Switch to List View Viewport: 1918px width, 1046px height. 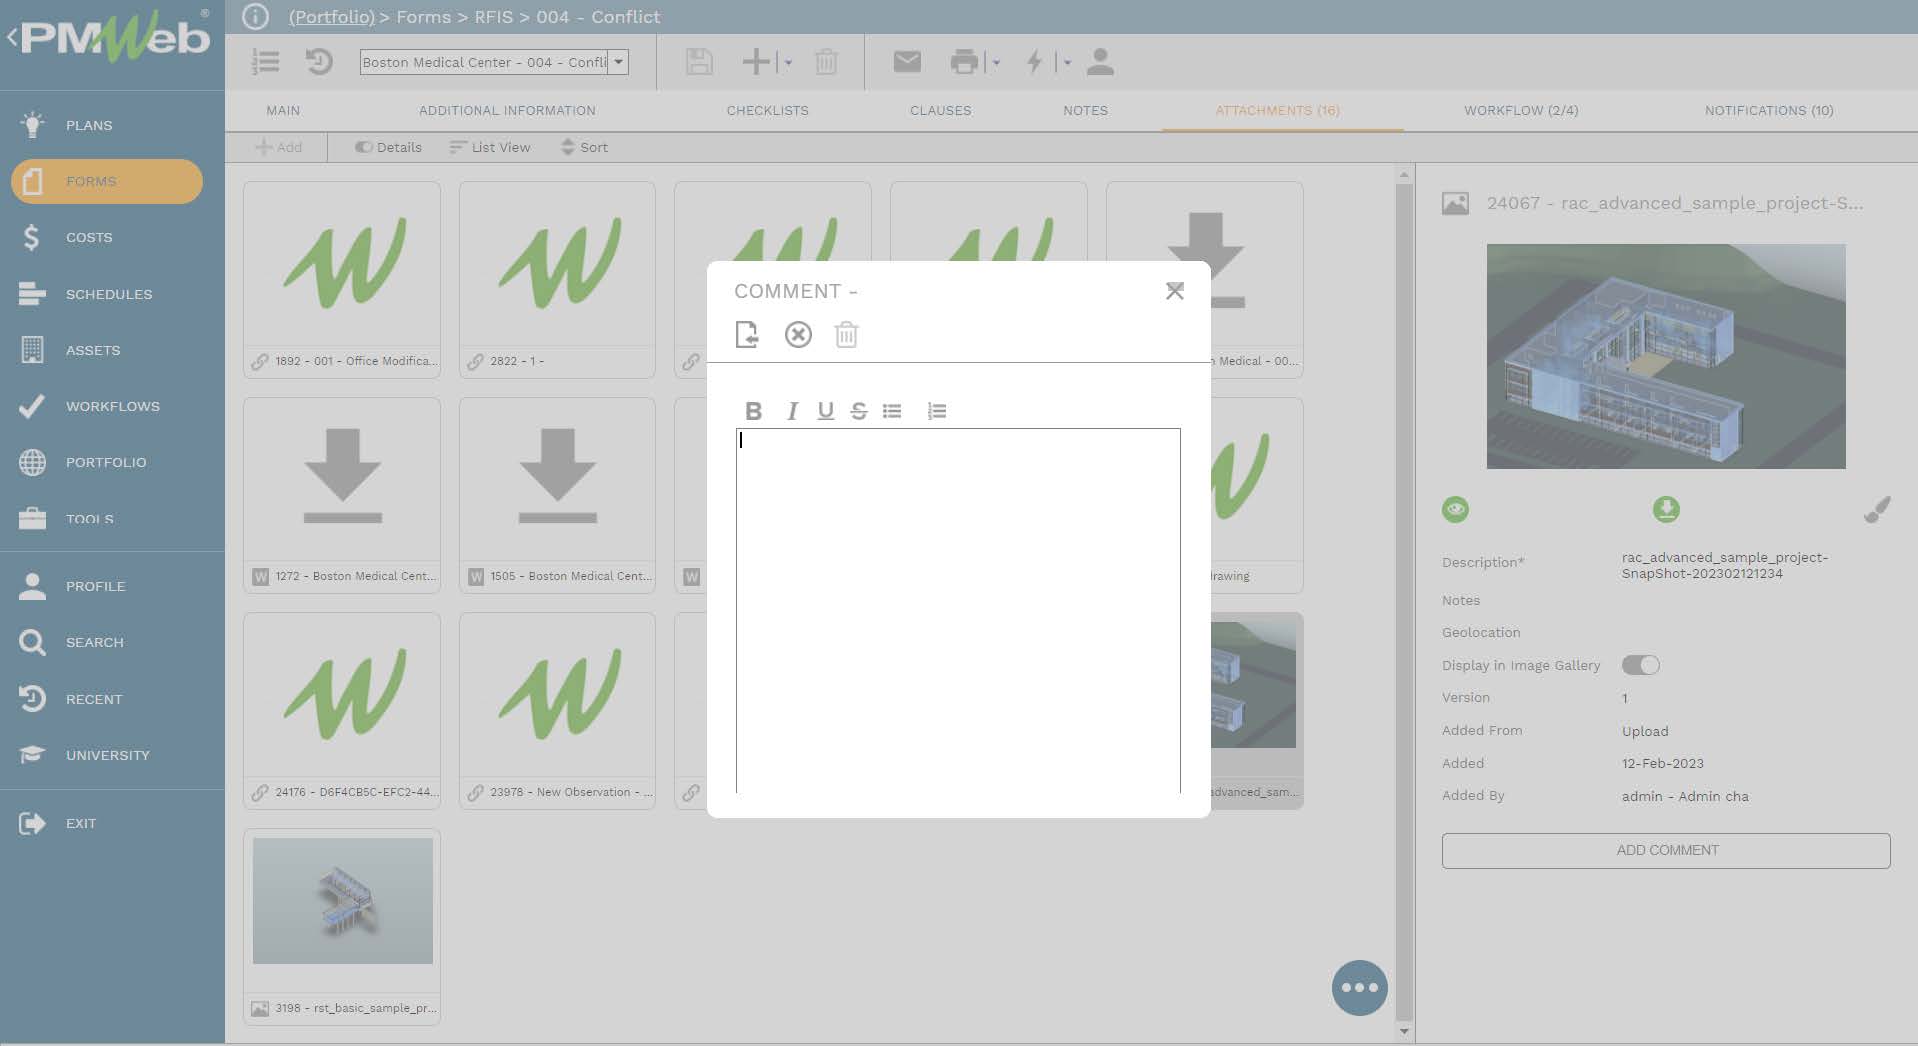coord(490,147)
